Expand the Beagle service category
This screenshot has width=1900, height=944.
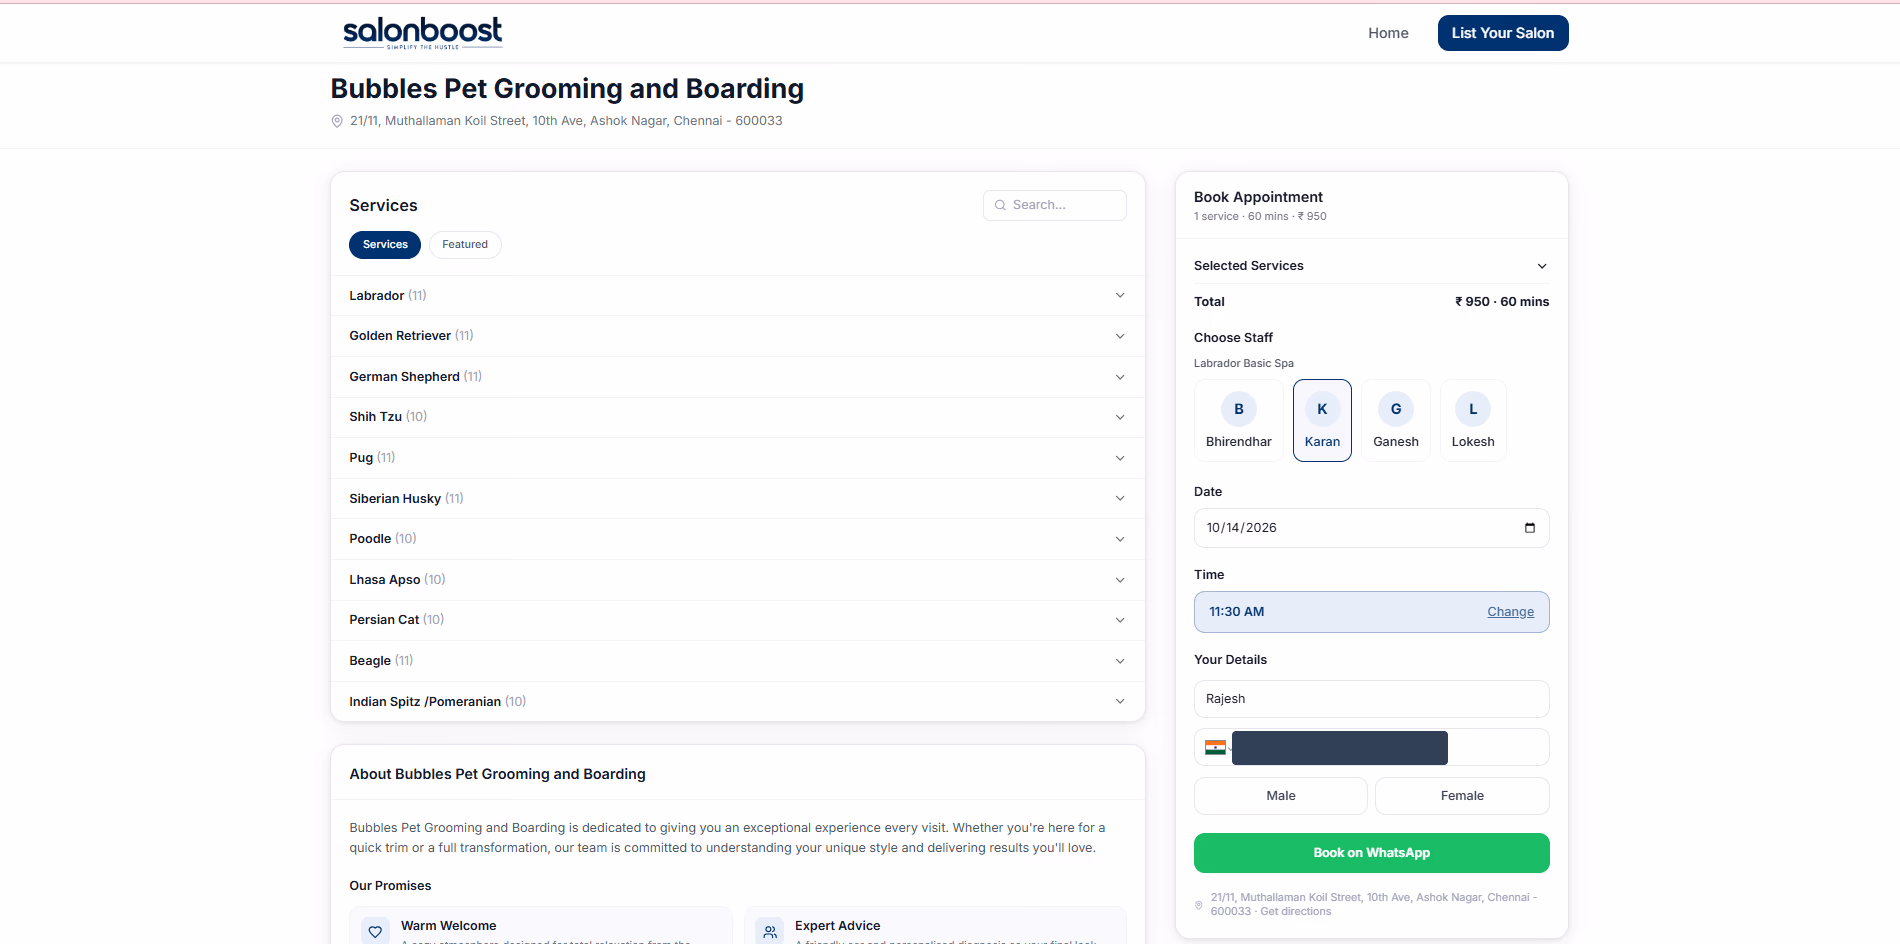click(x=738, y=661)
